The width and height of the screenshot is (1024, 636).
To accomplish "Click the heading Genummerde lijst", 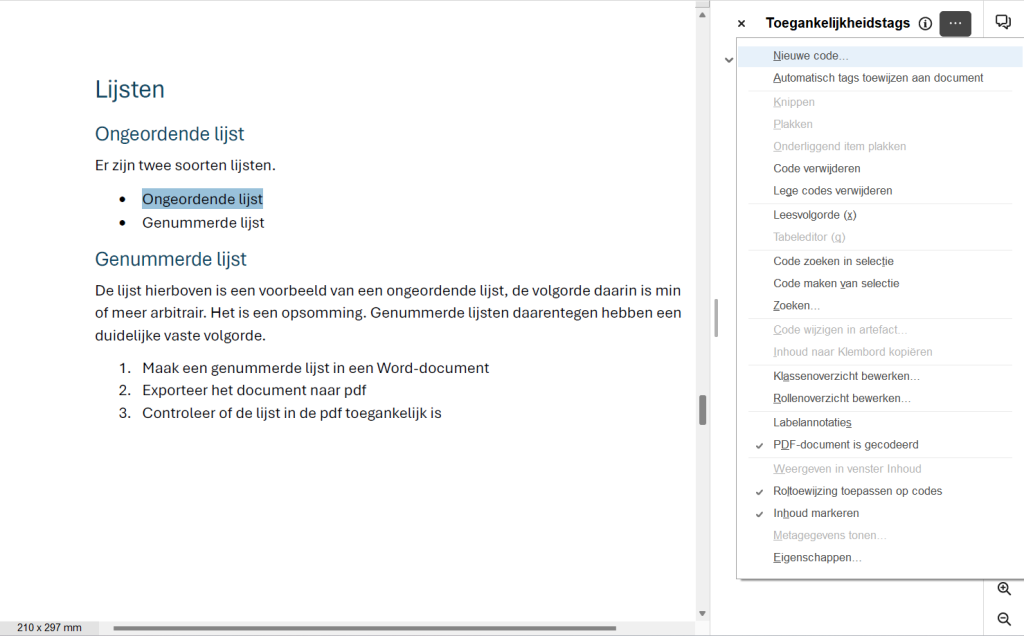I will tap(170, 259).
